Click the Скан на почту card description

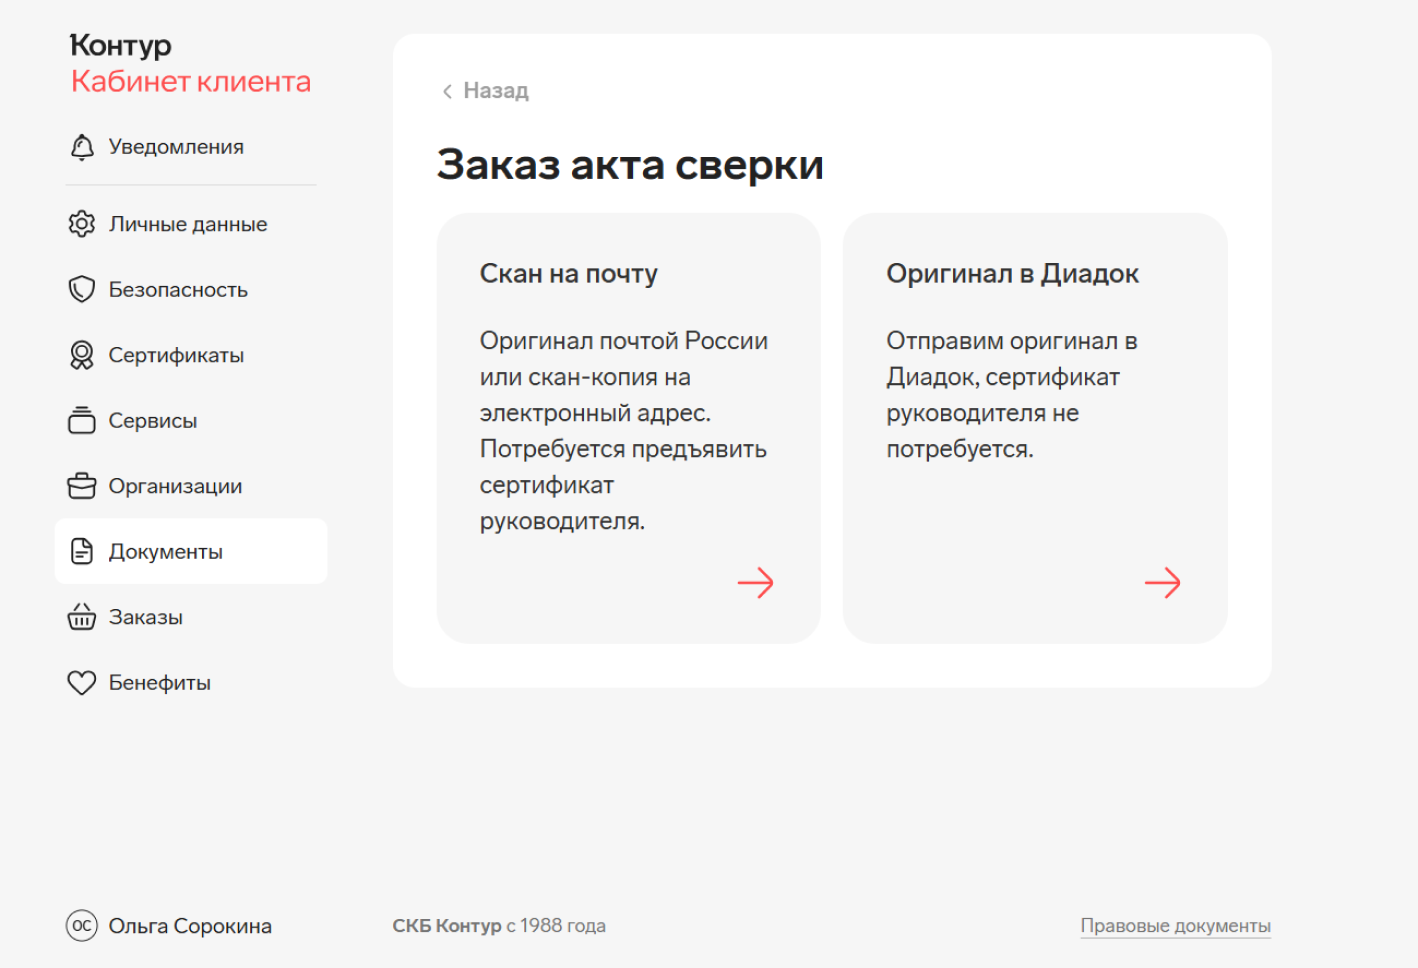click(x=624, y=431)
